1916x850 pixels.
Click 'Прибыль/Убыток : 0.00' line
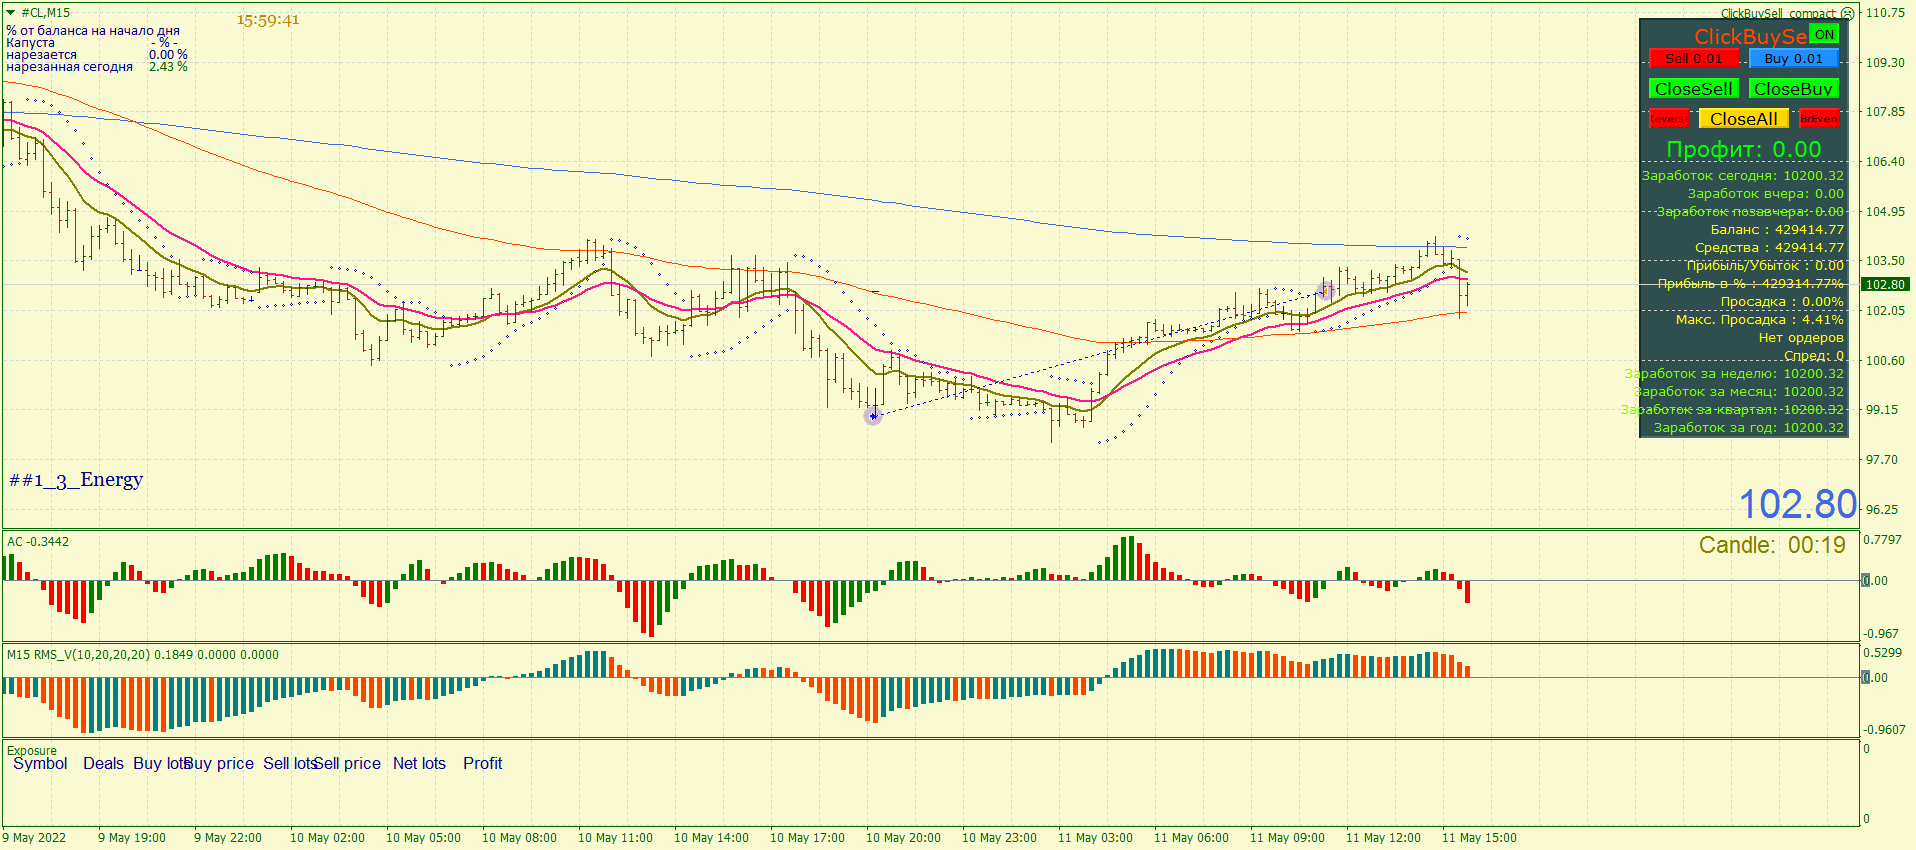(1765, 266)
